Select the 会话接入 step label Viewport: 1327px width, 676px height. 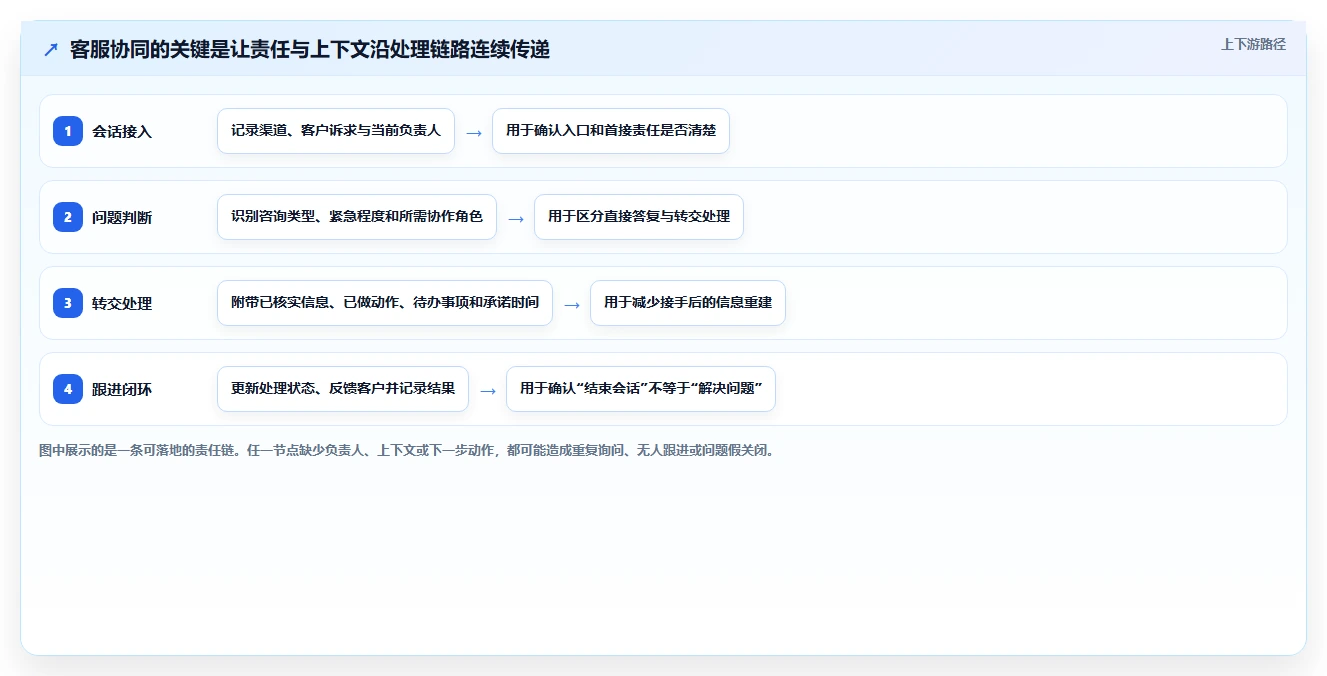coord(122,131)
